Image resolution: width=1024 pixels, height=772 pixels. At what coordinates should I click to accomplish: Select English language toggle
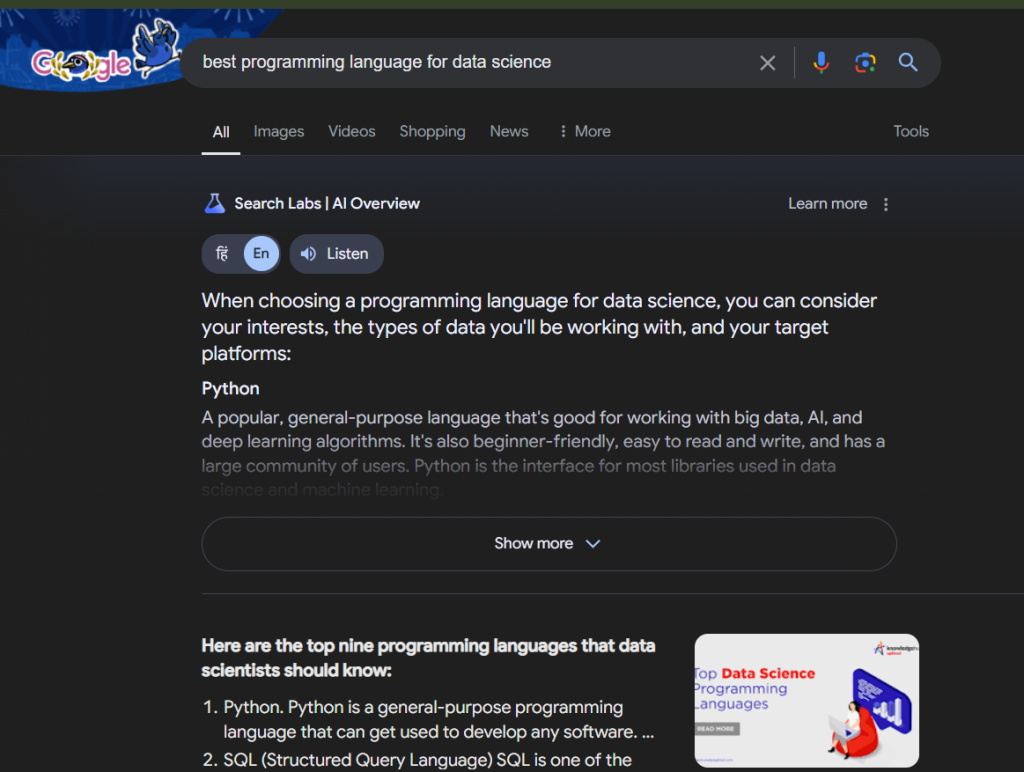pyautogui.click(x=261, y=253)
